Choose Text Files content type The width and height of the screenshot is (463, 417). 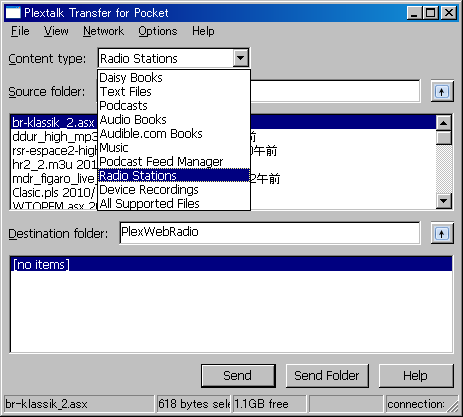point(174,92)
